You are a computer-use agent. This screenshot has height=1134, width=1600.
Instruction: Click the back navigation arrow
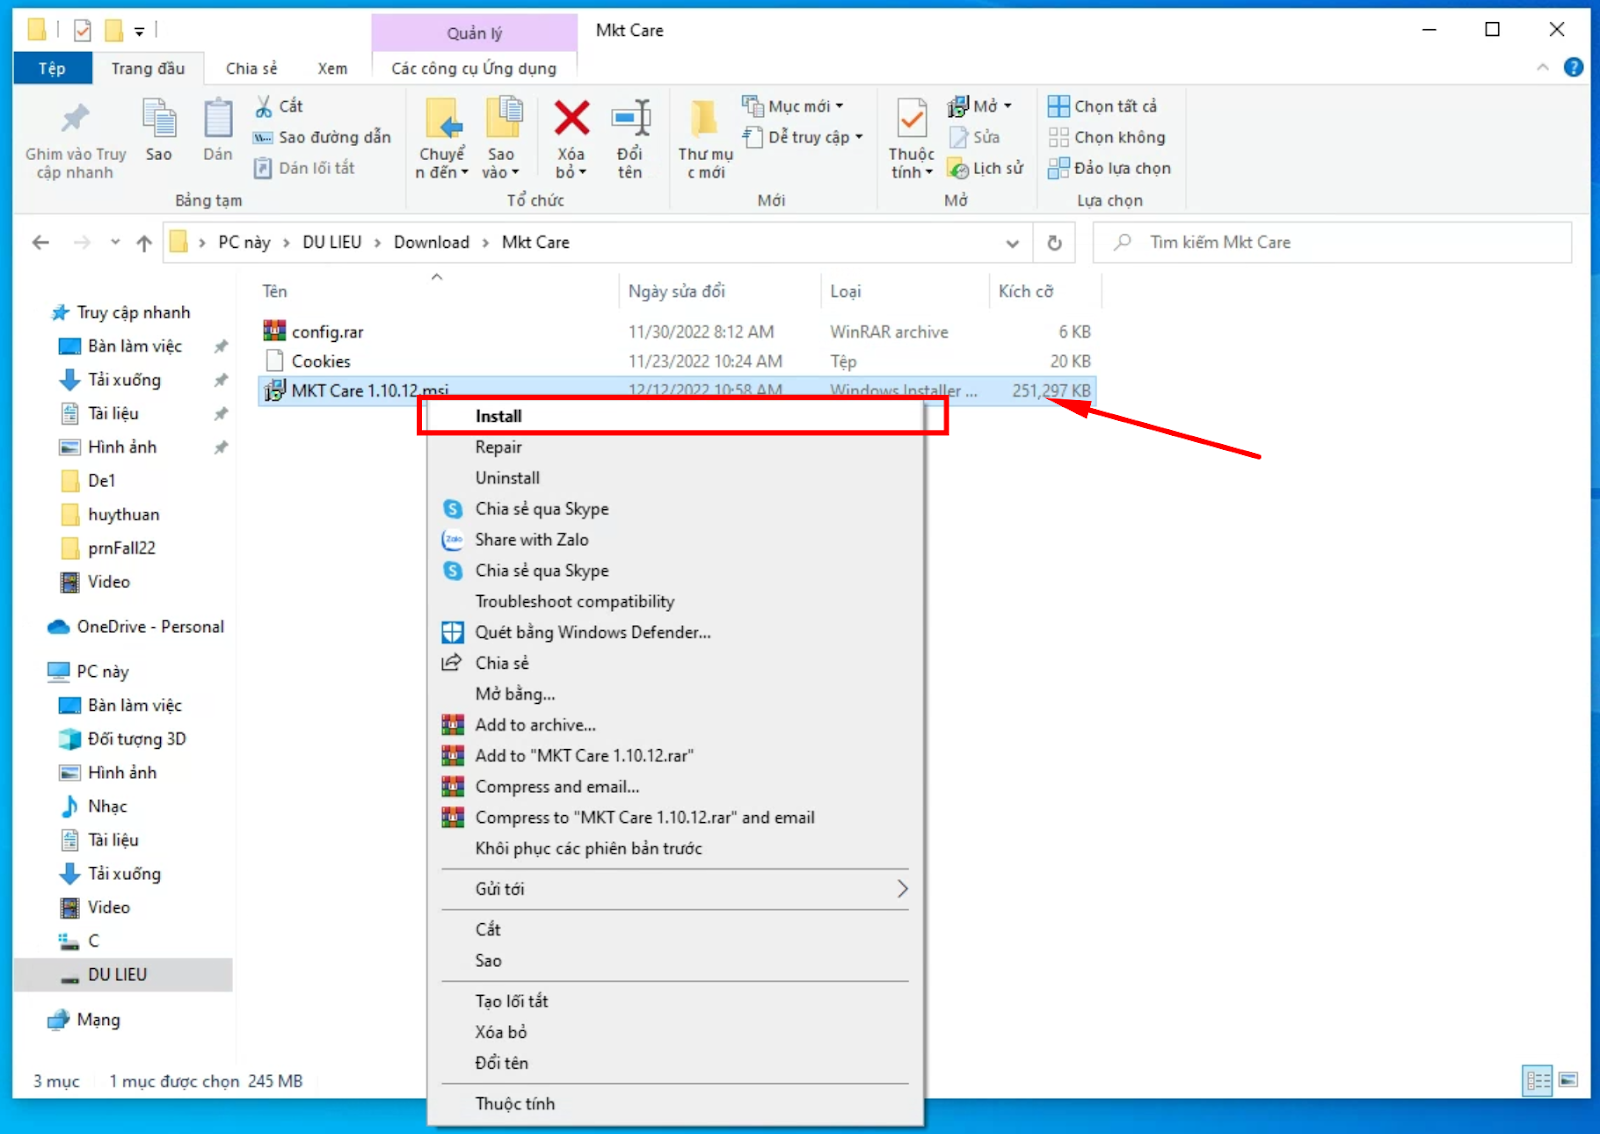[x=40, y=242]
